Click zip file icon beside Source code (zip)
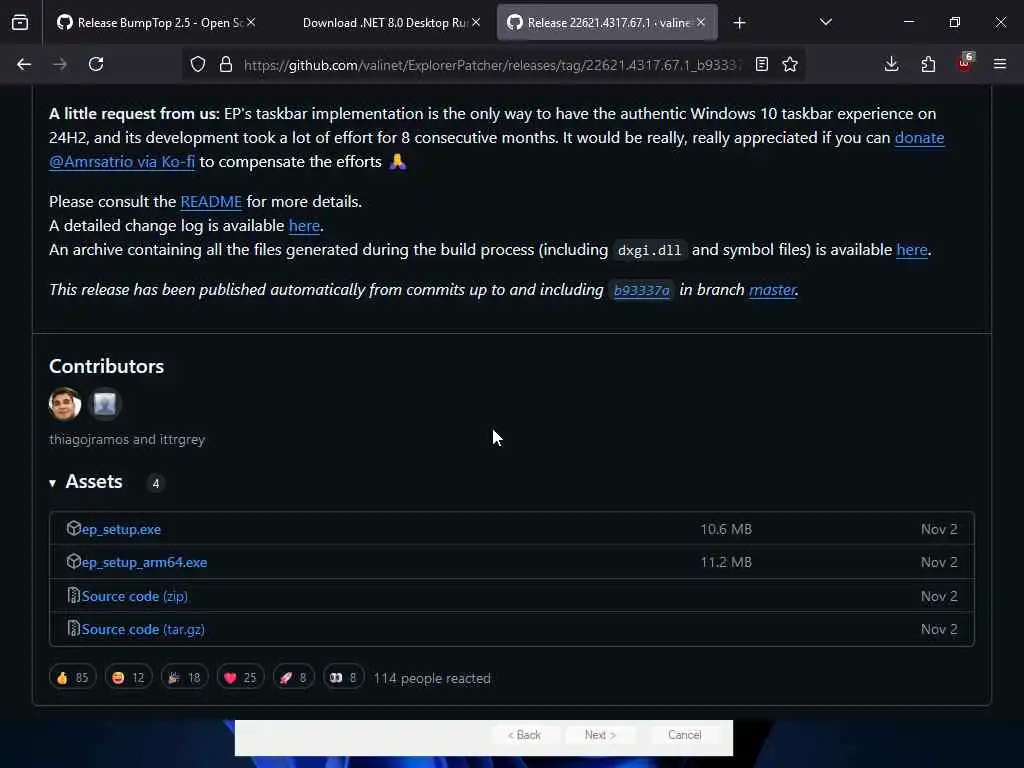This screenshot has width=1024, height=768. coord(73,595)
